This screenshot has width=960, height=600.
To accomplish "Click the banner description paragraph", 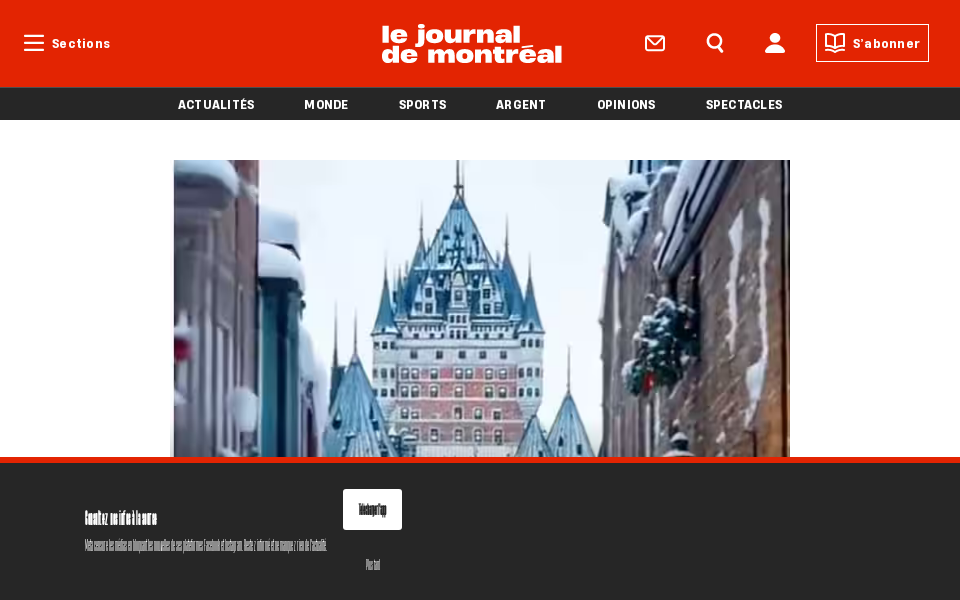I will pos(205,545).
